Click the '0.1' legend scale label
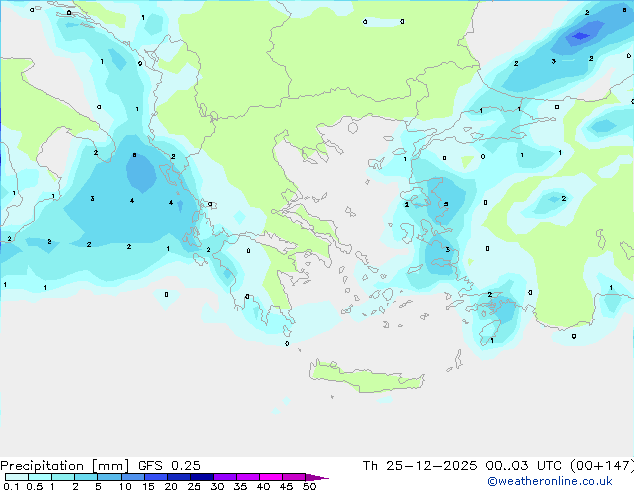 click(x=11, y=486)
